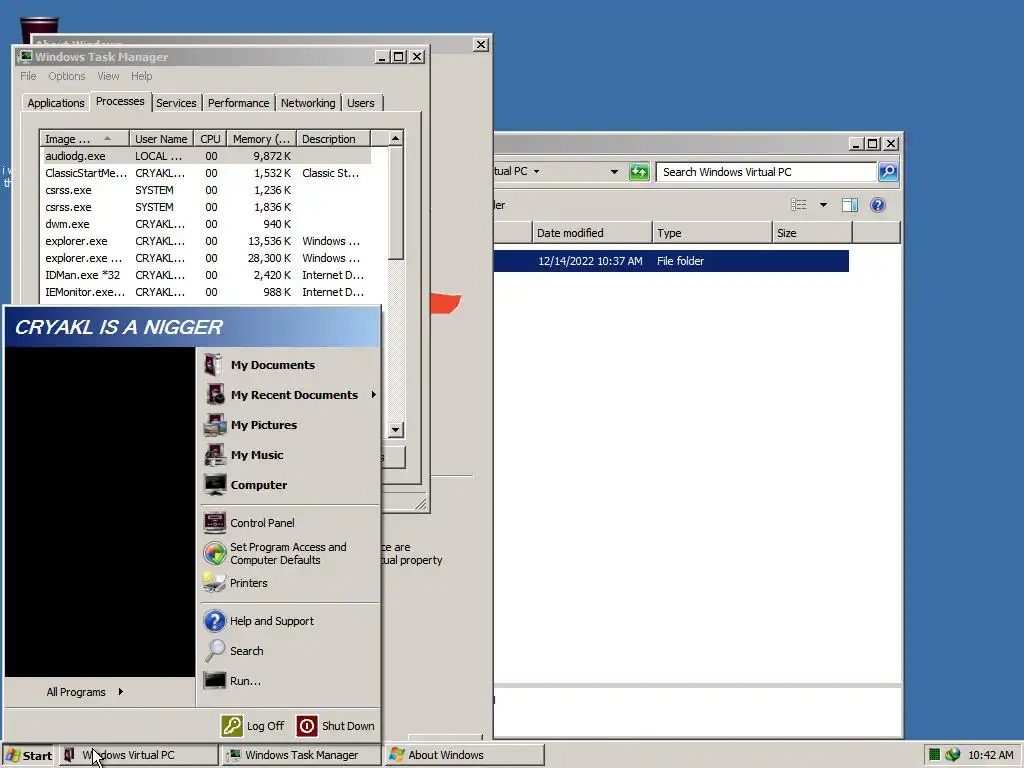Sort processes by the Description column
Screen dimensions: 1024x768
(x=333, y=138)
